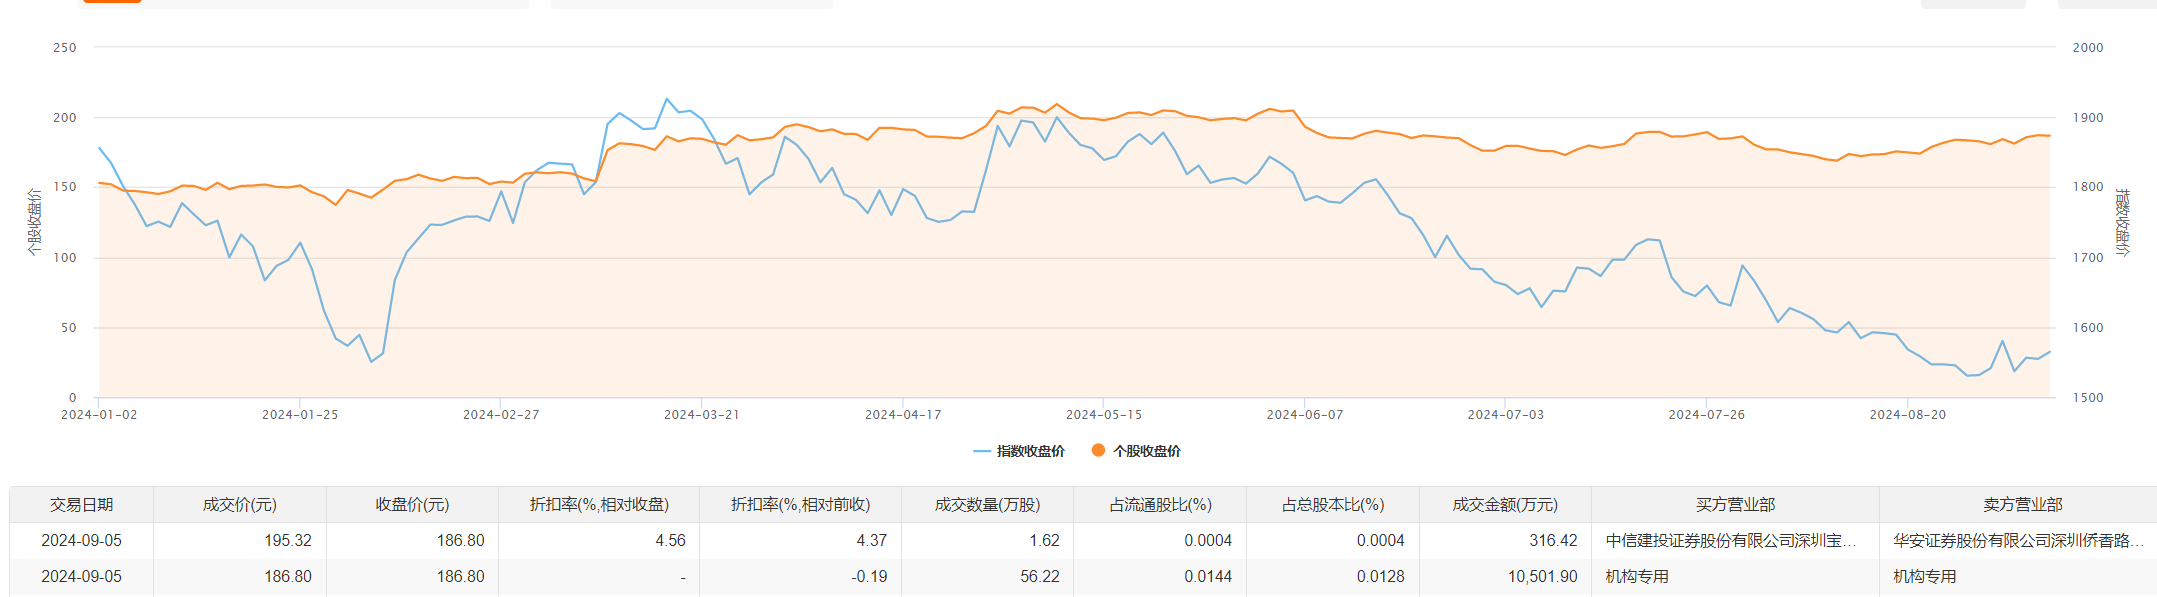Image resolution: width=2157 pixels, height=597 pixels.
Task: Click the blue line icon for 指数收盘价
Action: coord(981,452)
